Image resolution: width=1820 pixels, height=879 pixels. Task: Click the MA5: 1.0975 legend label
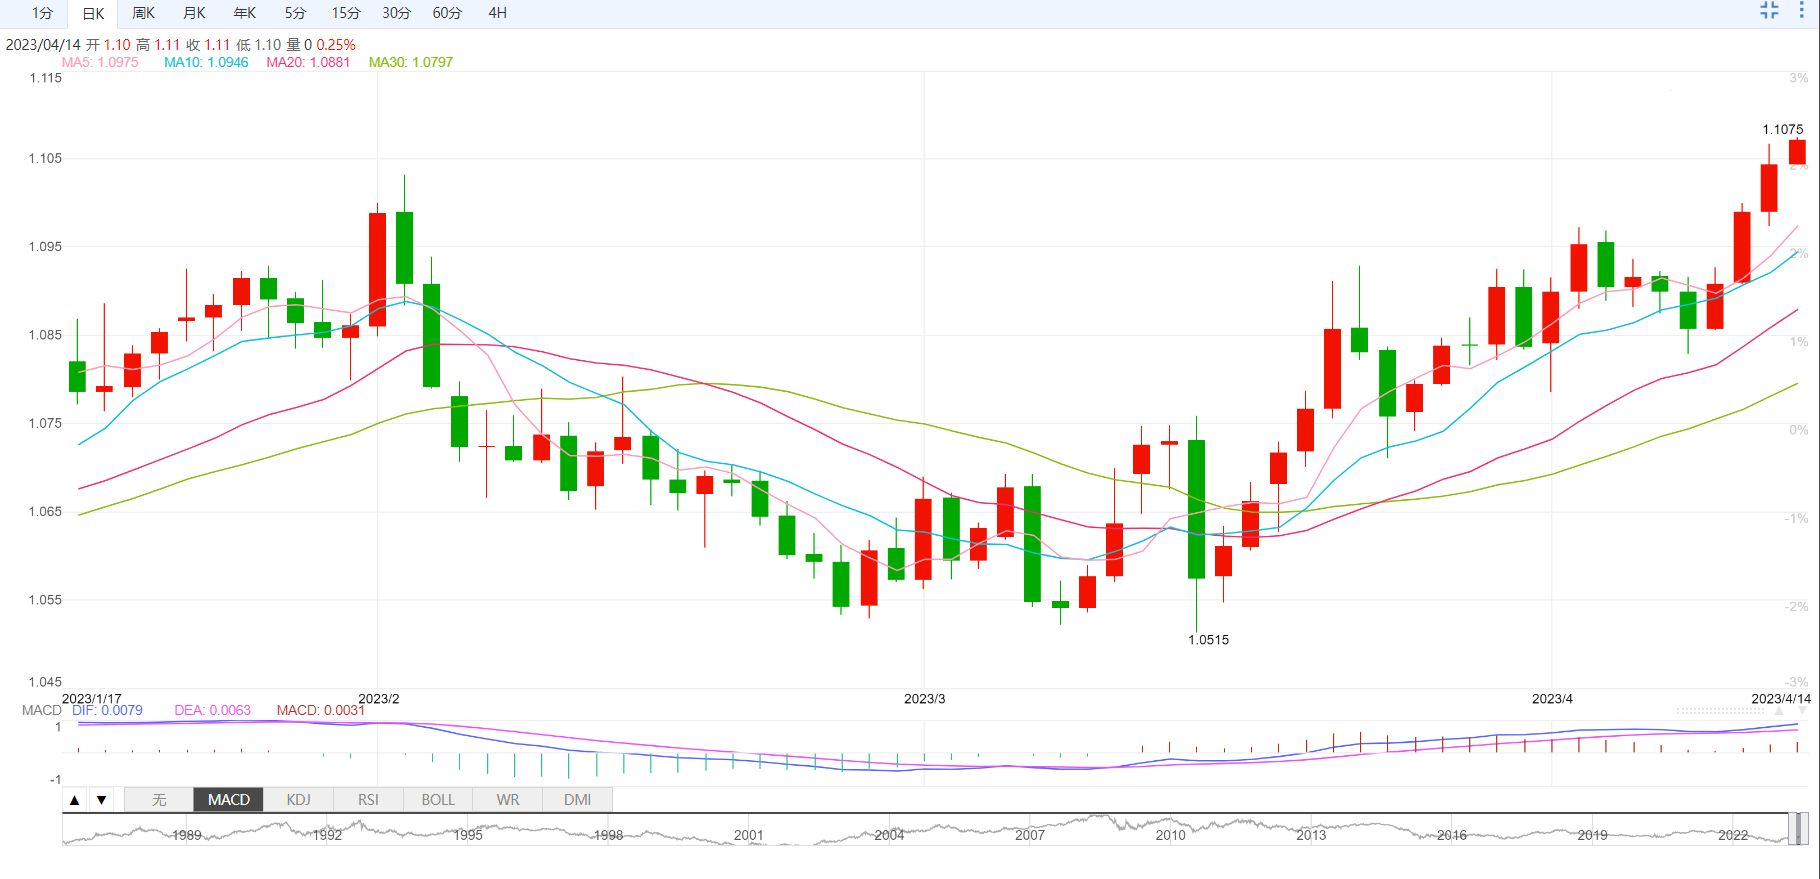tap(100, 62)
